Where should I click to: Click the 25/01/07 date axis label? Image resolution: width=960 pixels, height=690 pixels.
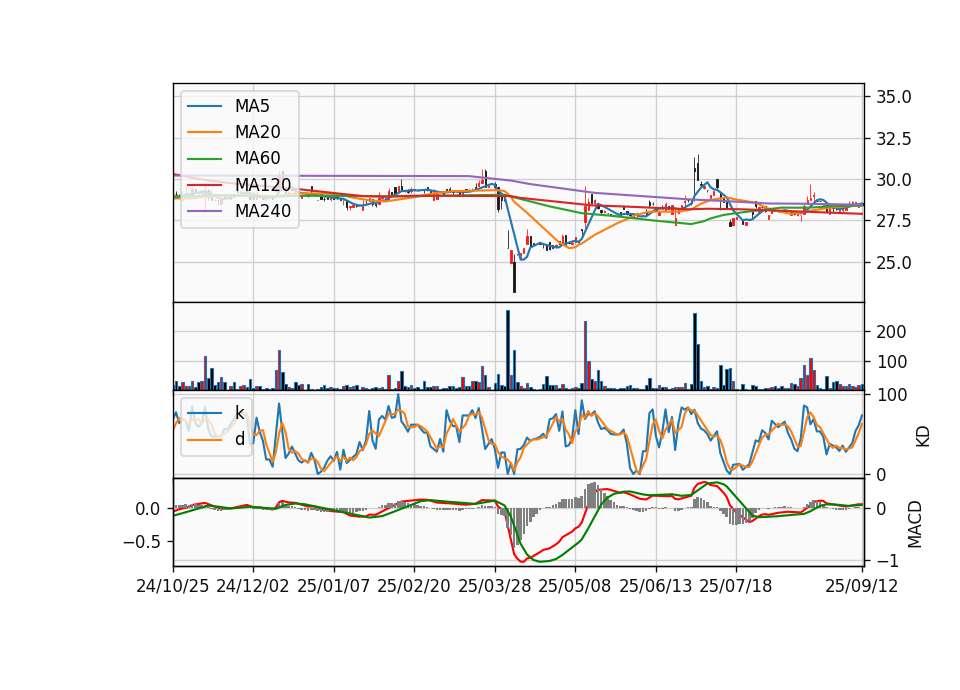tap(334, 586)
